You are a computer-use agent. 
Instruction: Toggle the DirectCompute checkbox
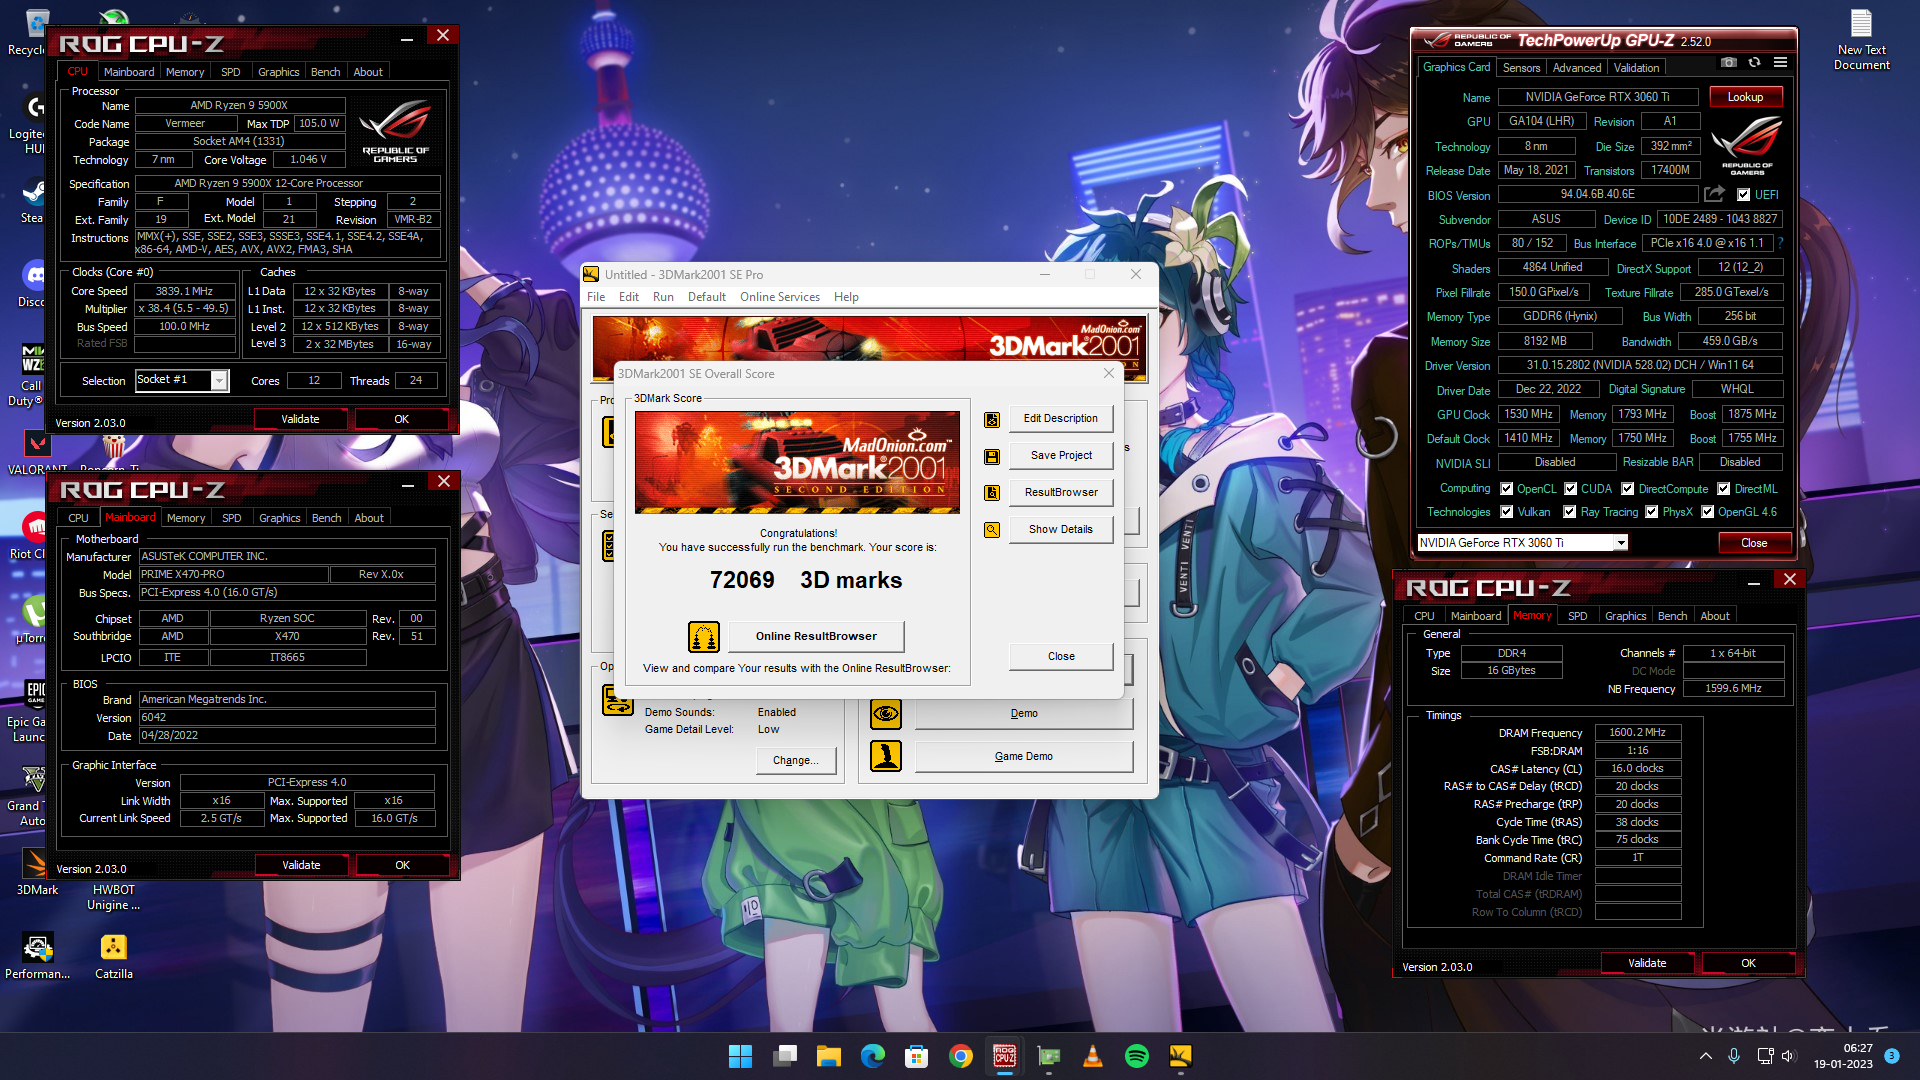(1628, 489)
